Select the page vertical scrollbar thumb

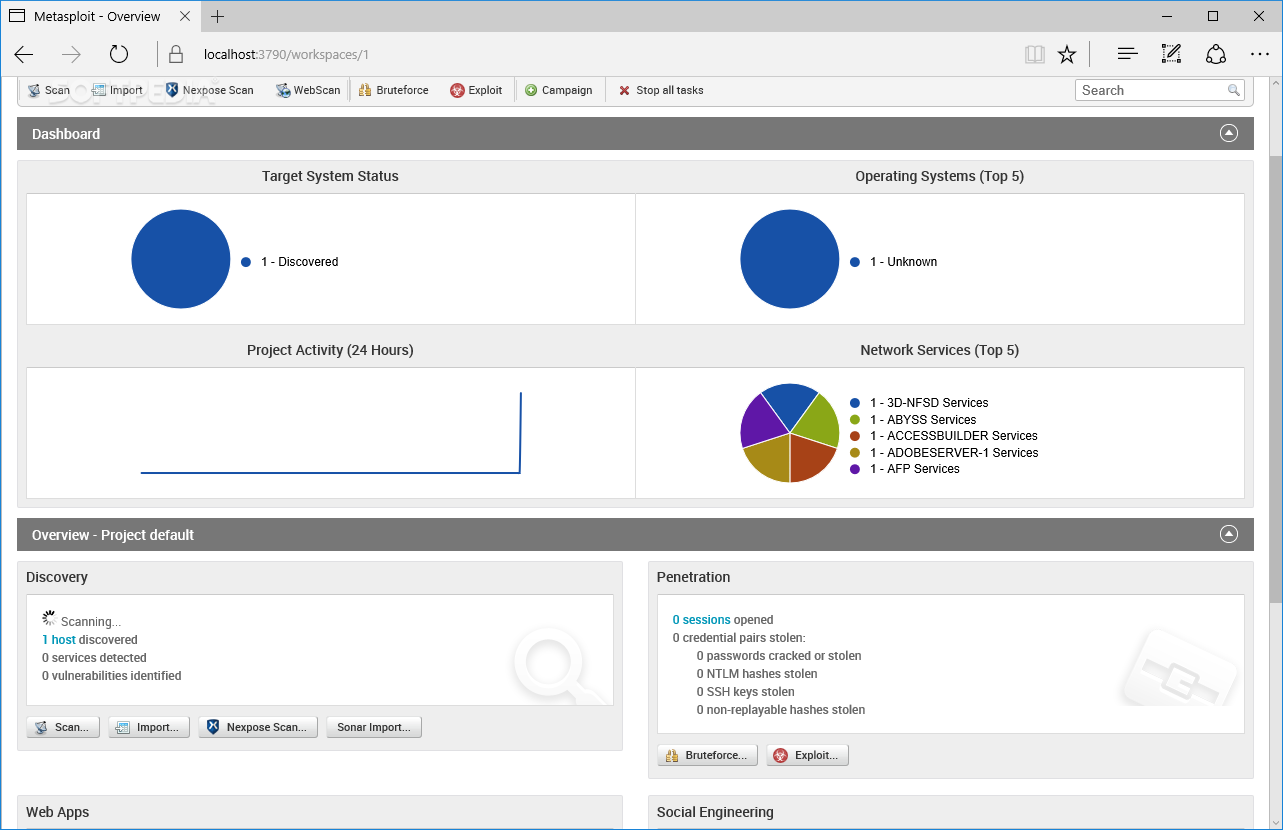1275,379
